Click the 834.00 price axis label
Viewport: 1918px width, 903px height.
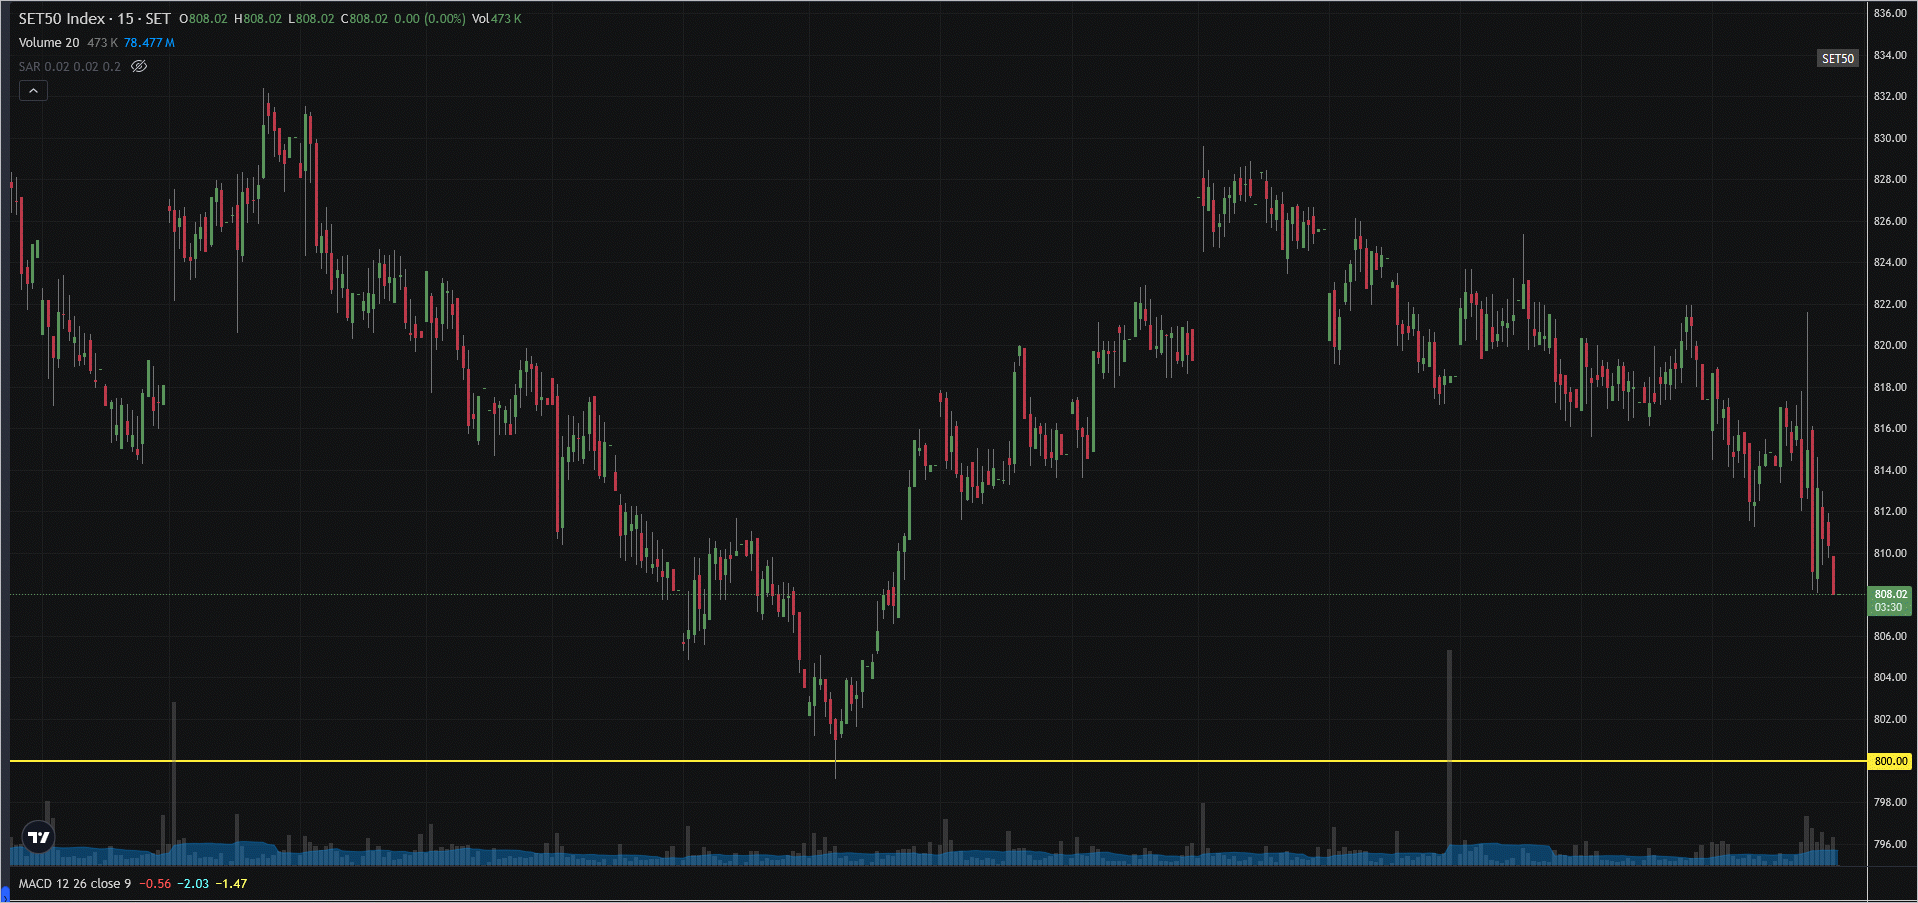click(x=1890, y=55)
